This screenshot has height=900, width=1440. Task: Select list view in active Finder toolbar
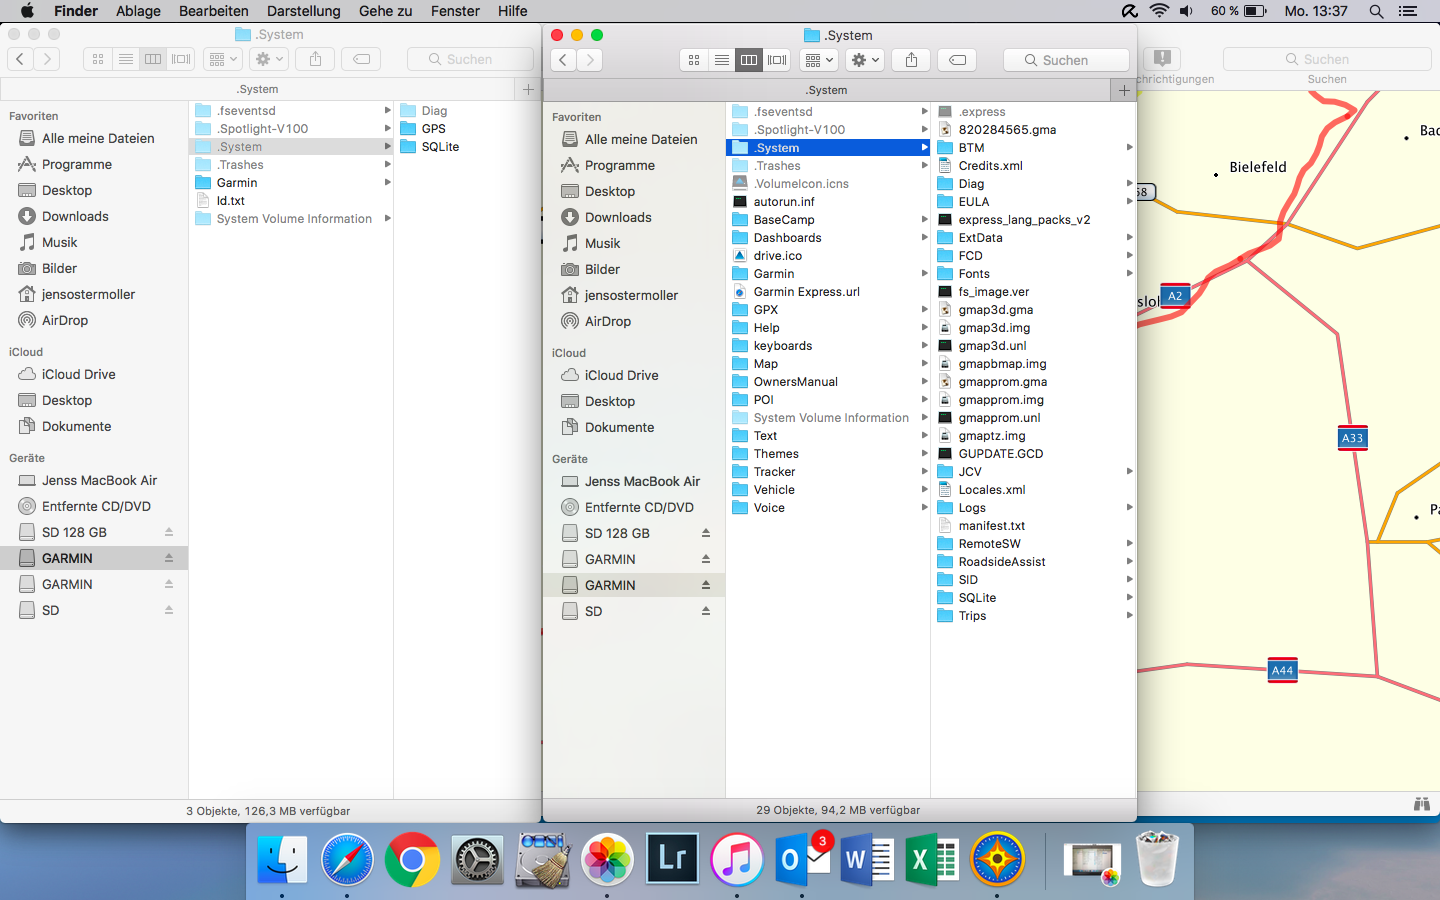[x=721, y=60]
